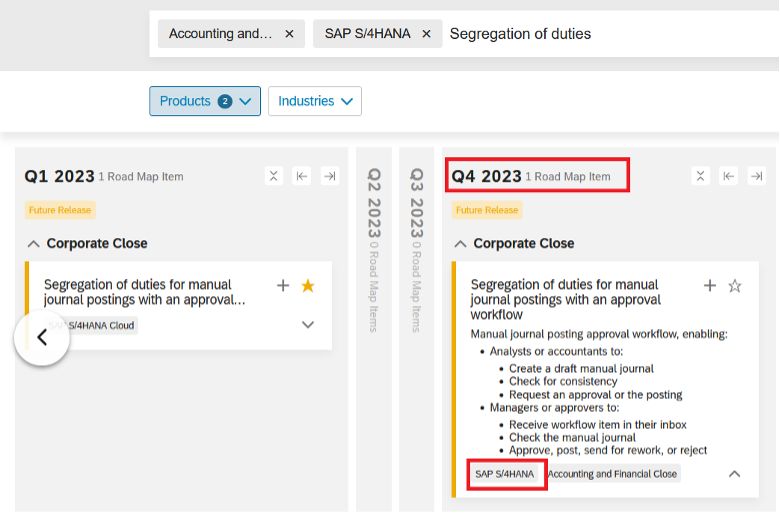Open the Products filter dropdown

click(205, 101)
